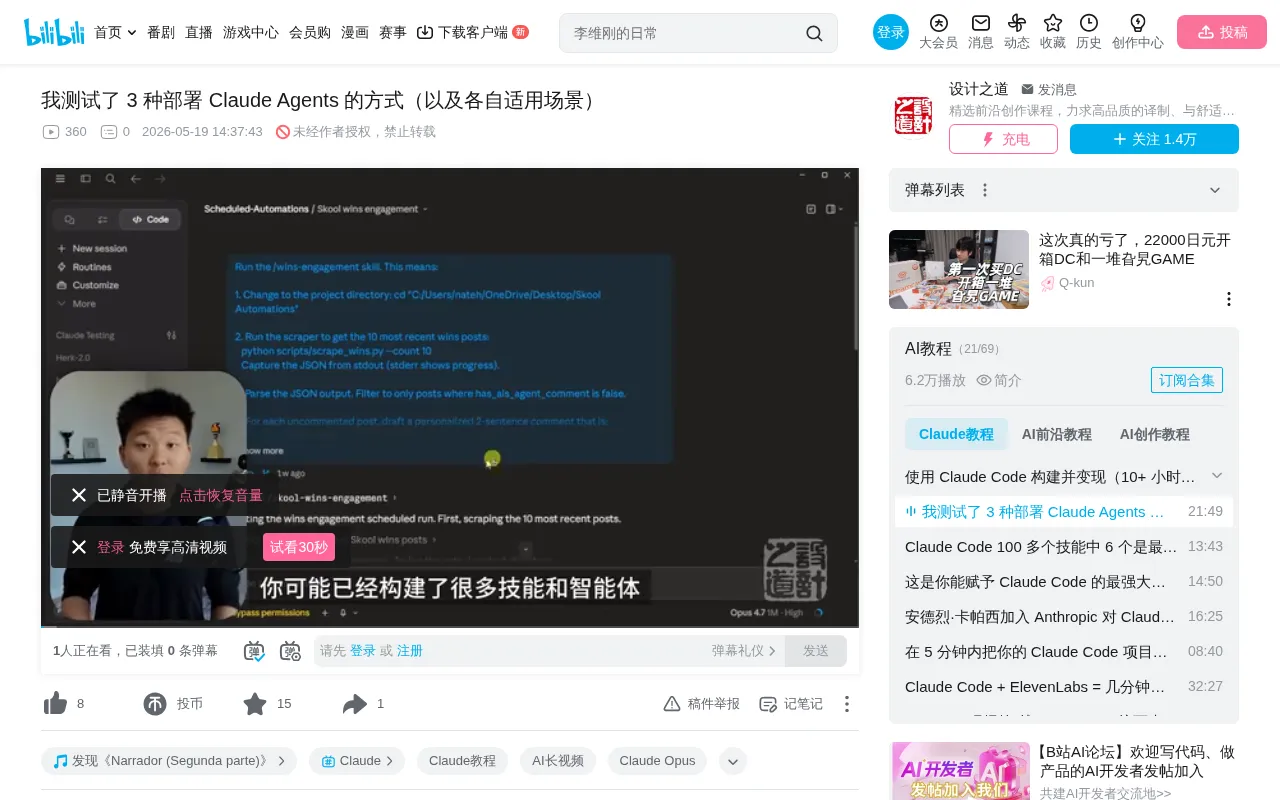Switch to the AI创作教程 tab

point(1155,434)
